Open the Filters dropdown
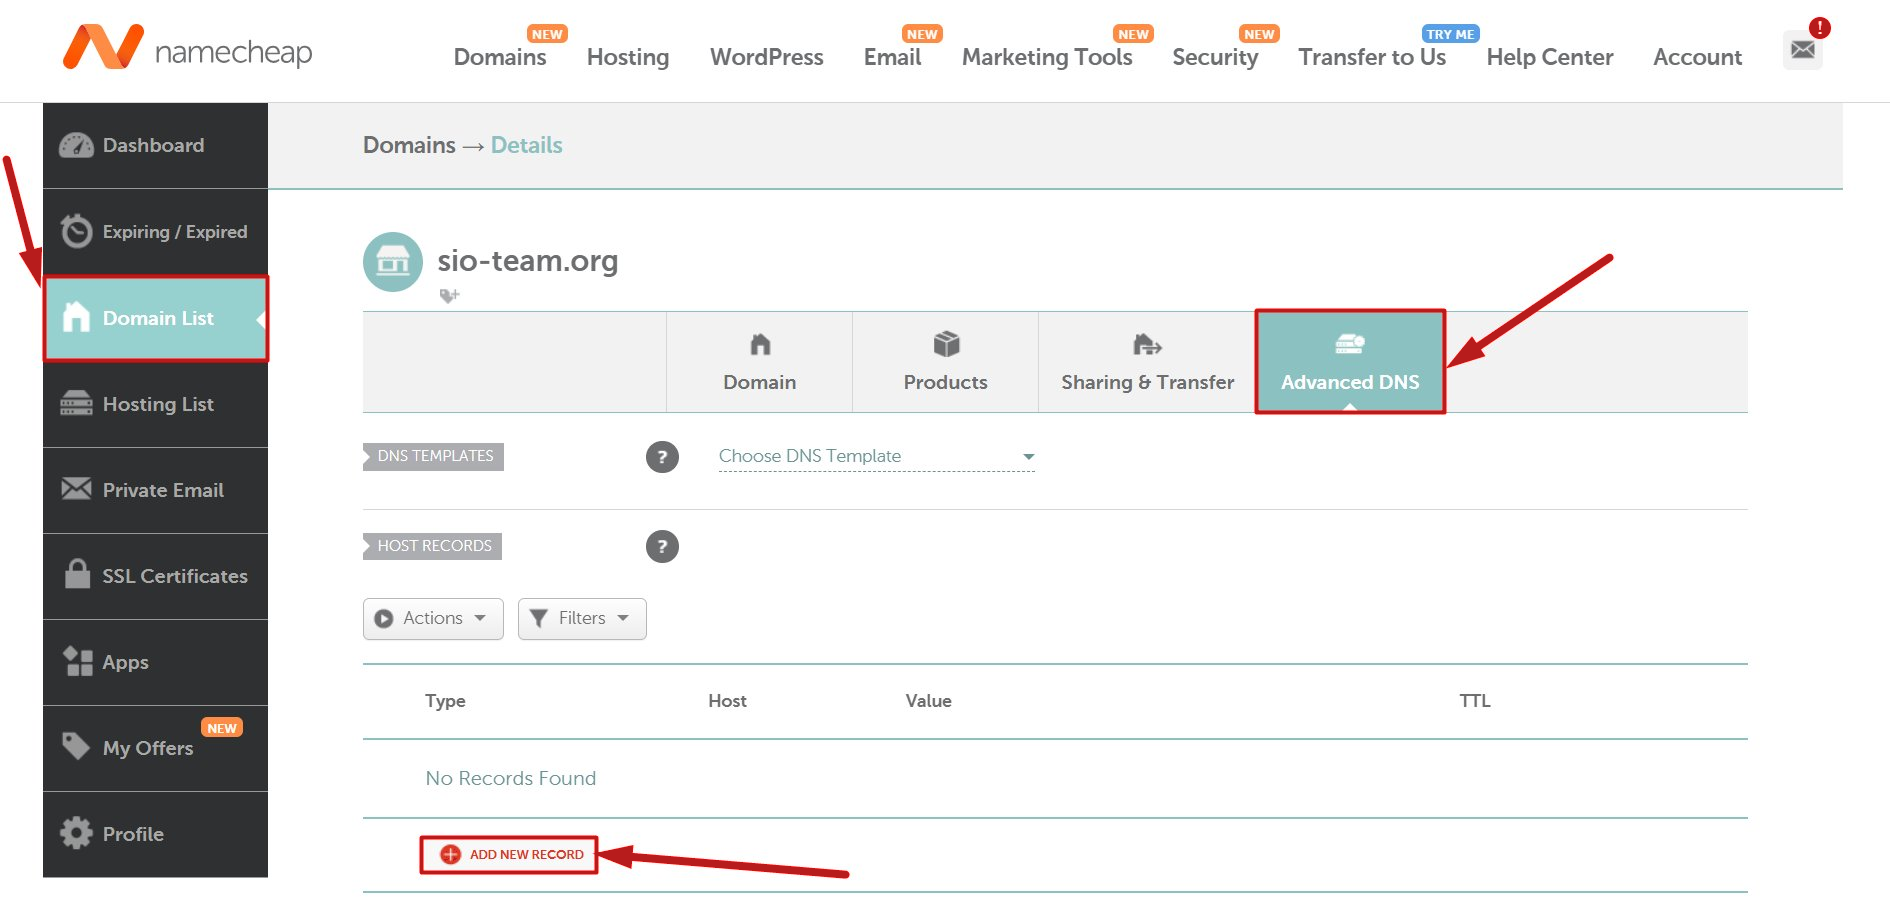This screenshot has width=1890, height=898. [582, 619]
